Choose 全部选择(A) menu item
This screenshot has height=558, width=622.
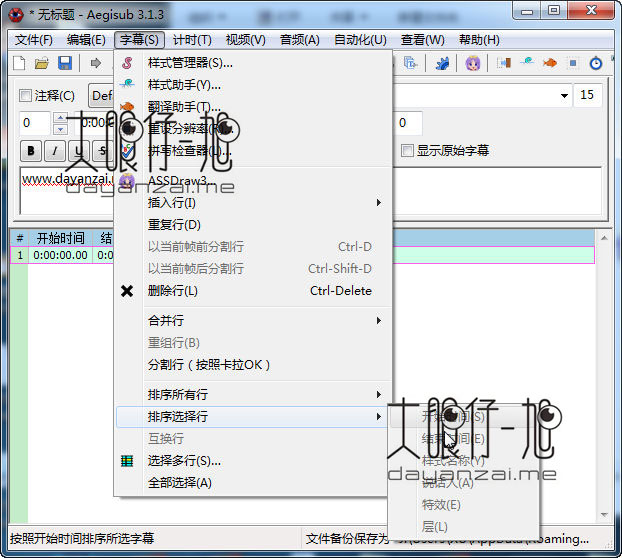[x=254, y=483]
